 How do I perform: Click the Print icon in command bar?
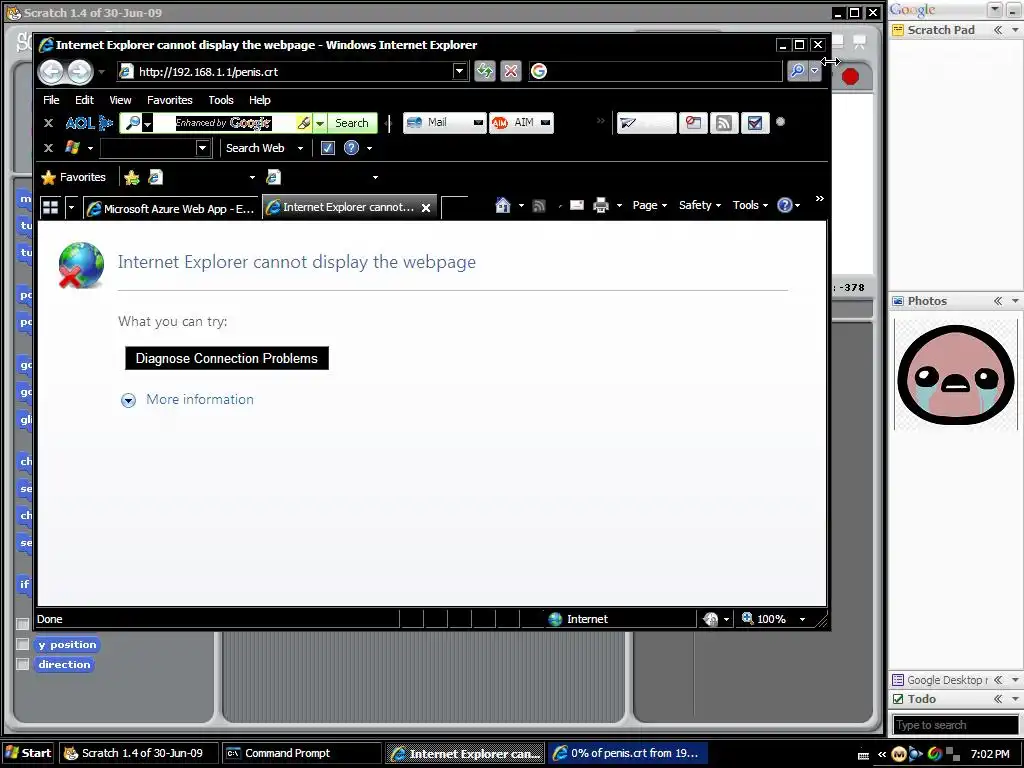601,206
